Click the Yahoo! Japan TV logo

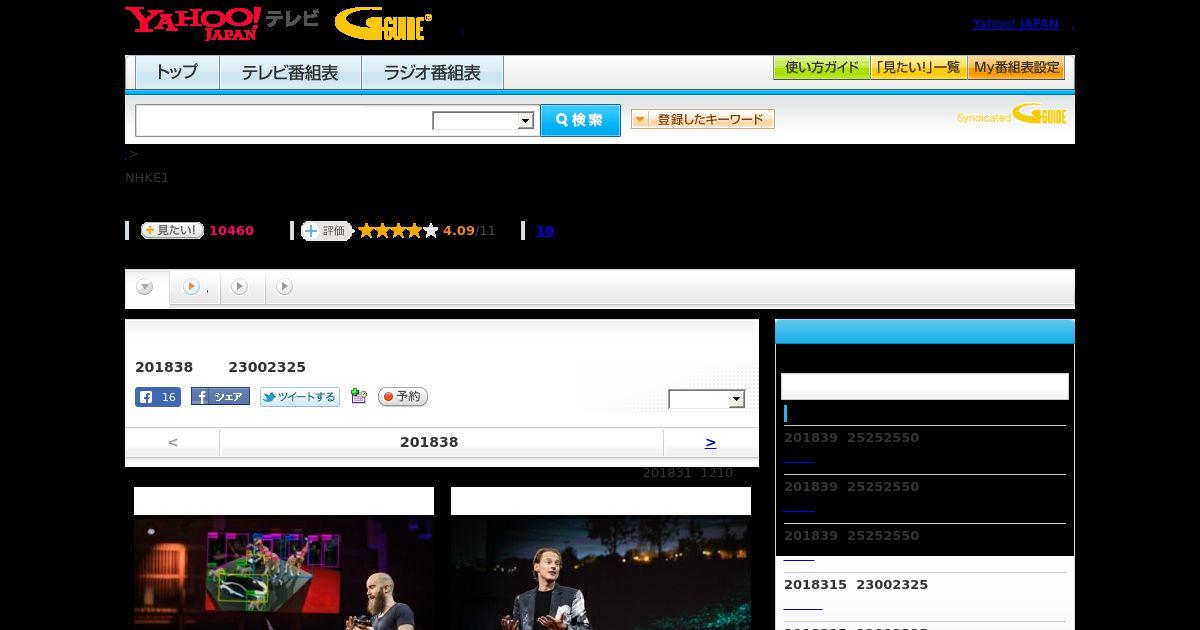[x=222, y=23]
